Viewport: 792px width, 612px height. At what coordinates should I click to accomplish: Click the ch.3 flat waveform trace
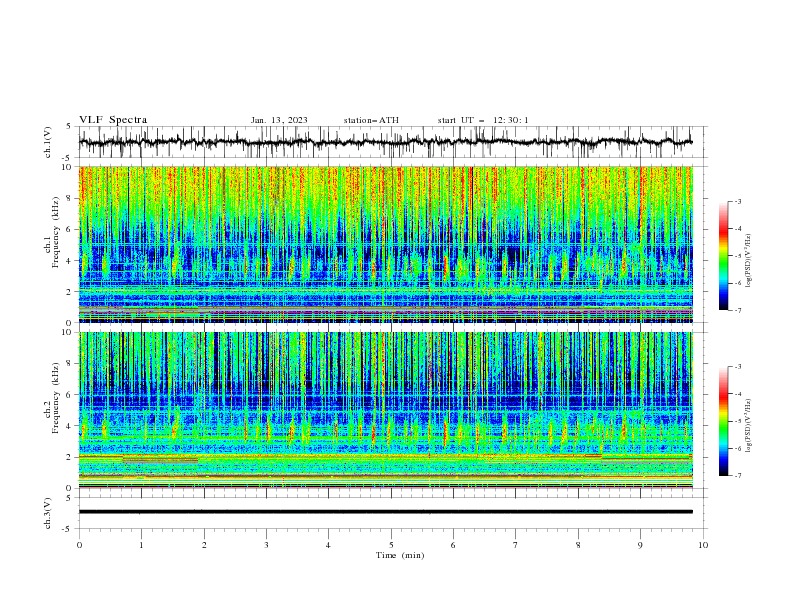point(386,512)
